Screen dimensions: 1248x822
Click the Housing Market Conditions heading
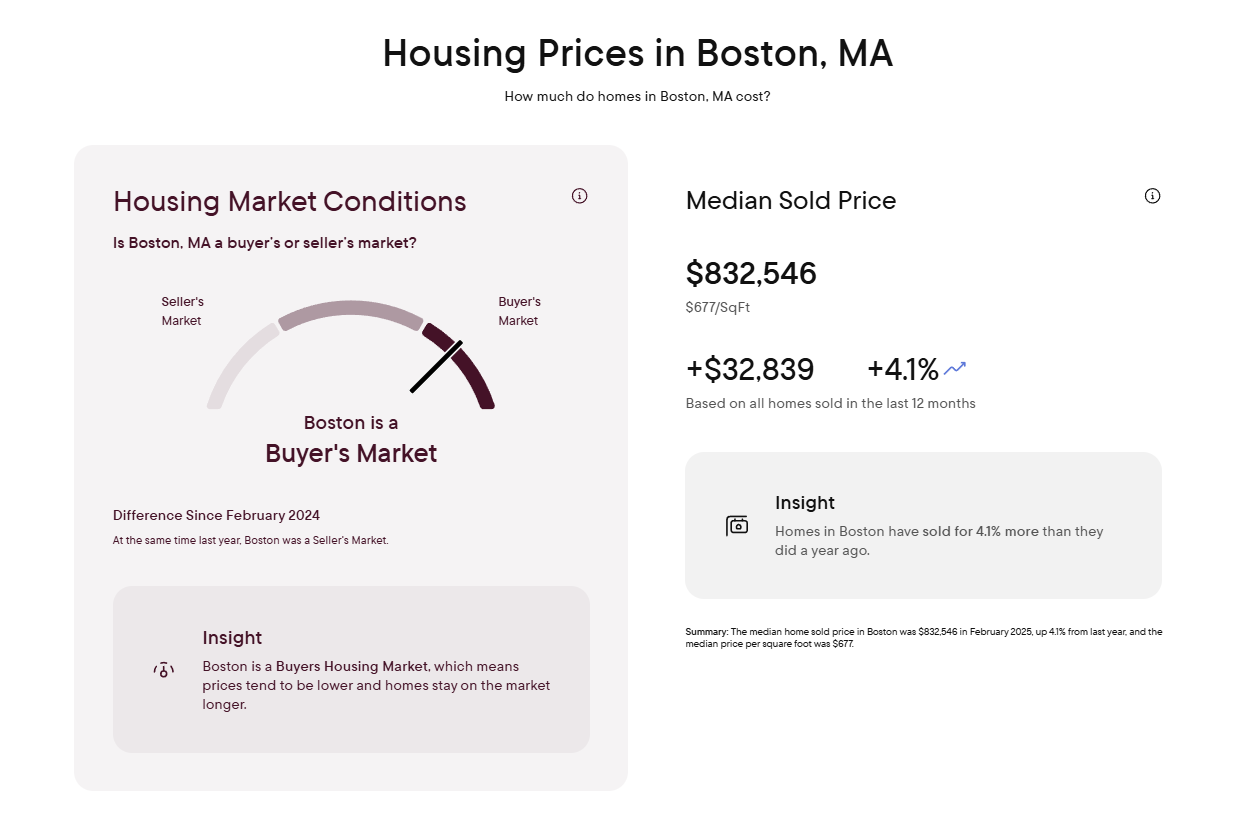pos(290,201)
